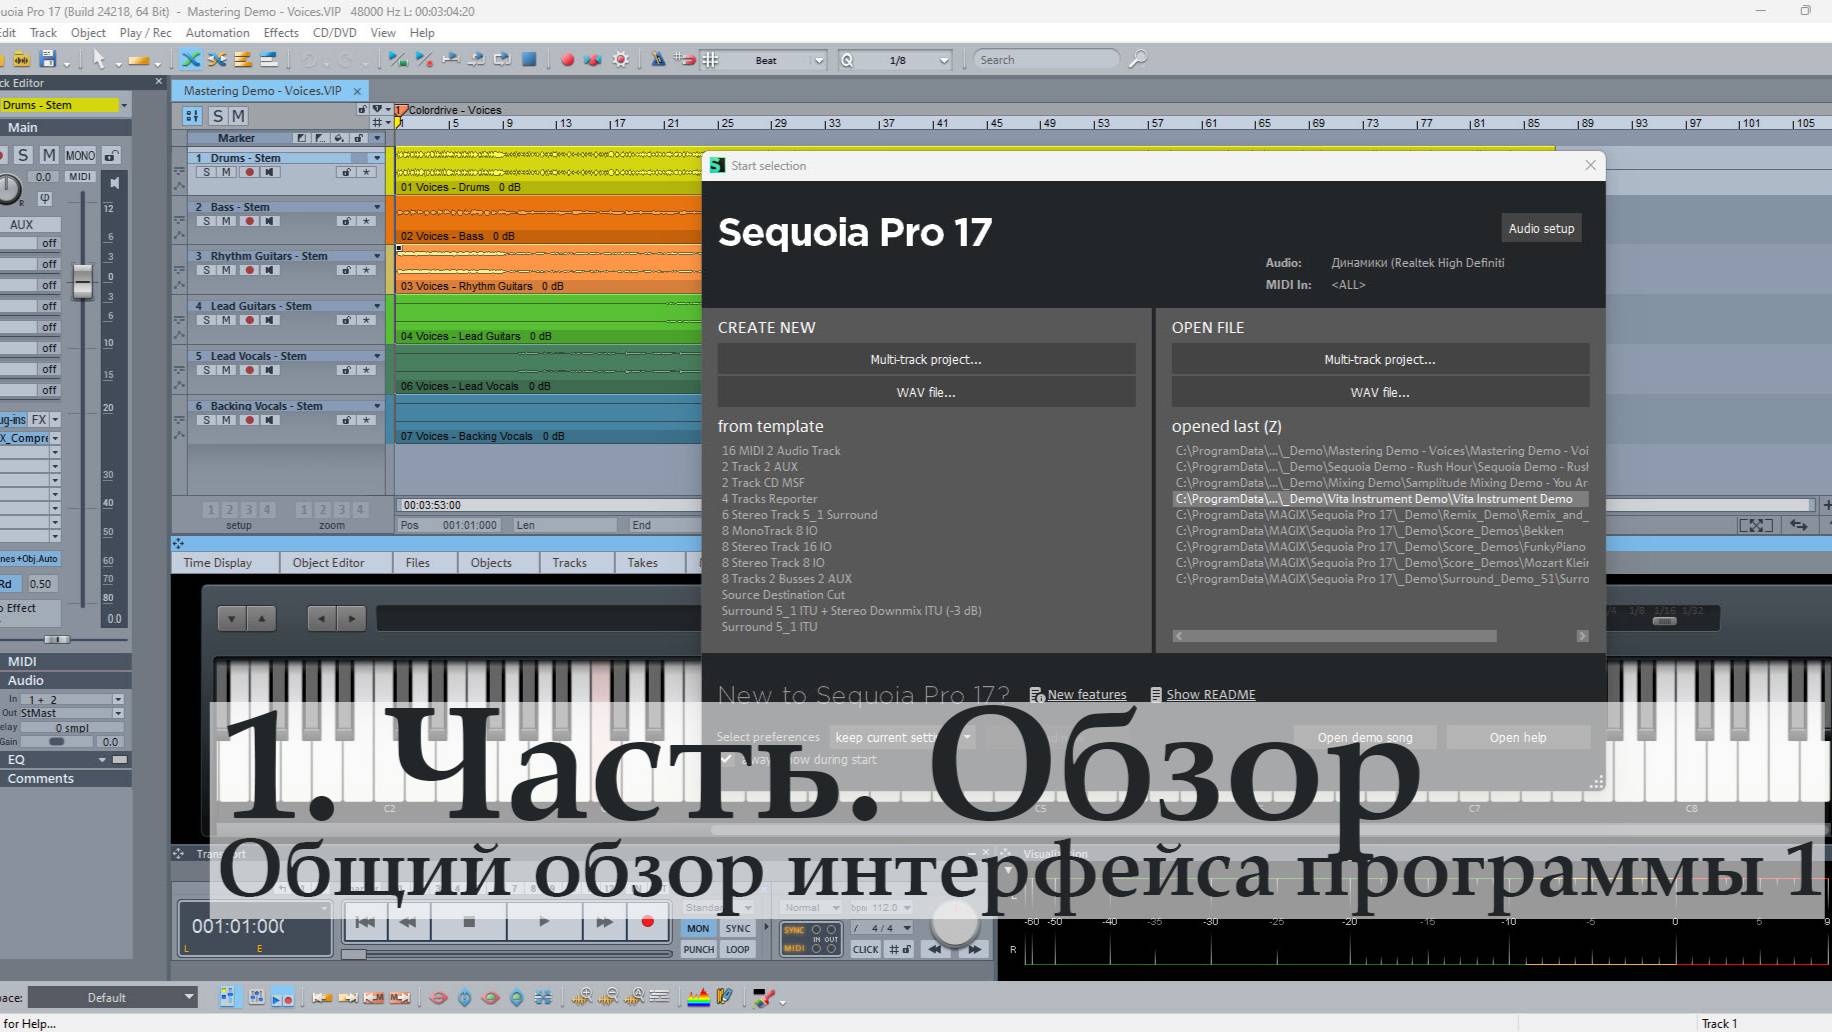Click the magnifier search icon

pyautogui.click(x=1137, y=60)
